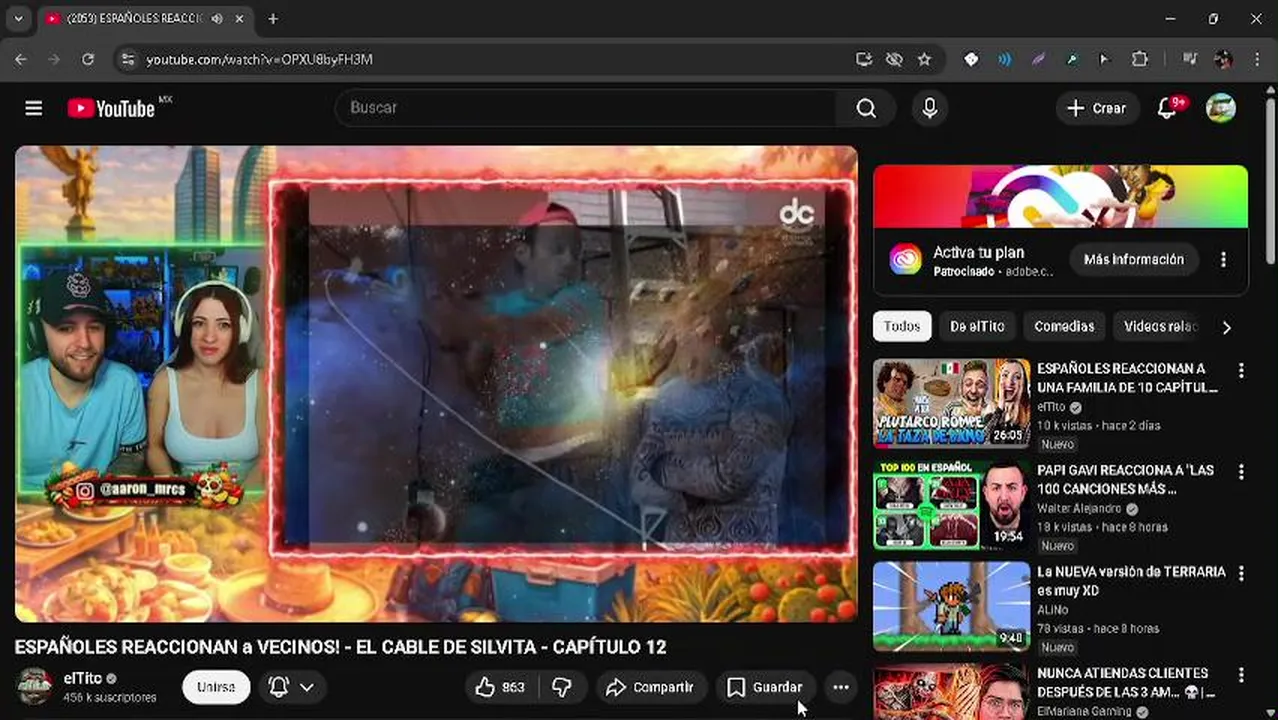This screenshot has height=720, width=1278.
Task: Click the ALiNo channel name
Action: (1053, 610)
